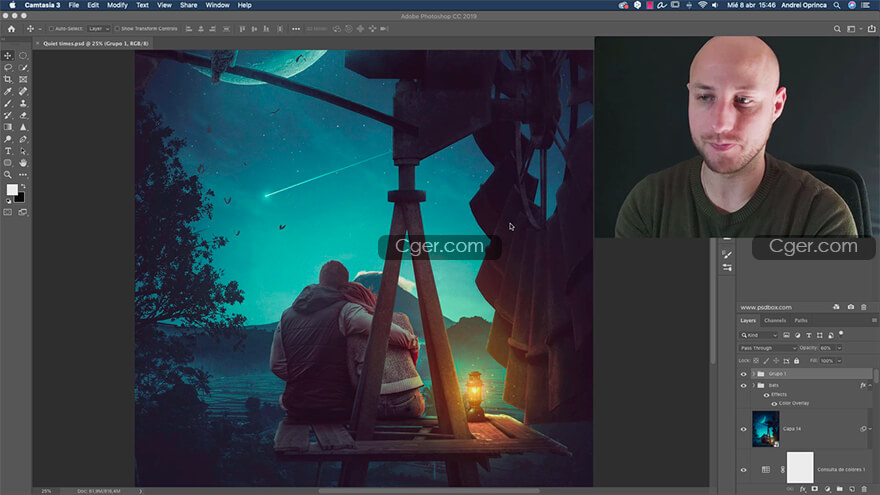The height and width of the screenshot is (495, 880).
Task: Select the Crop tool
Action: click(x=8, y=79)
